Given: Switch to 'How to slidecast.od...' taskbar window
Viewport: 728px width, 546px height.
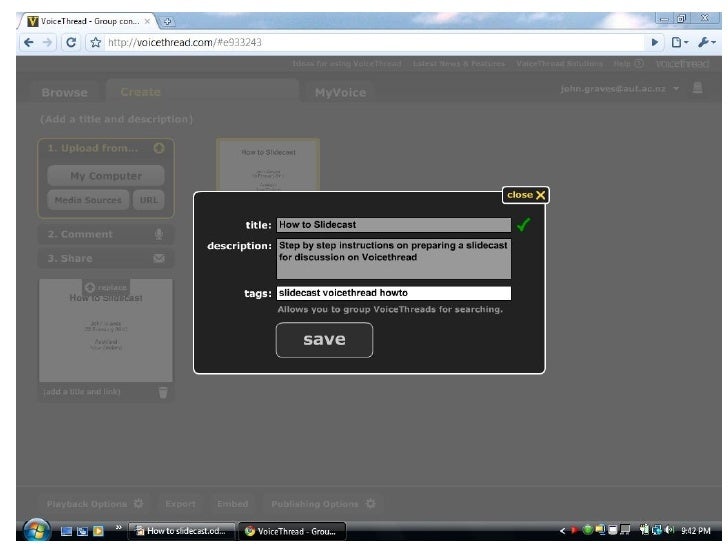Looking at the screenshot, I should point(181,531).
